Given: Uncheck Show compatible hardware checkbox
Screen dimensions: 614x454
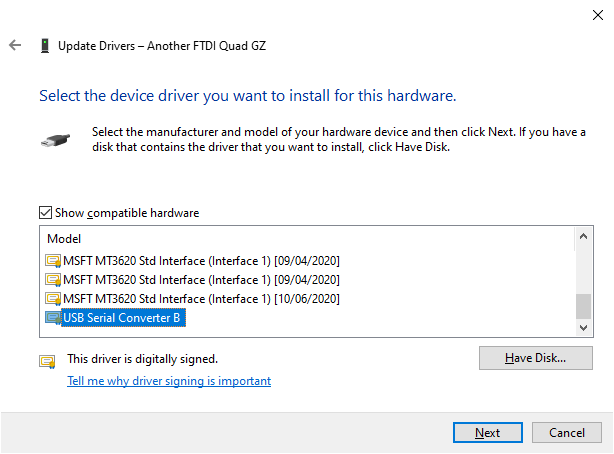Looking at the screenshot, I should 45,213.
